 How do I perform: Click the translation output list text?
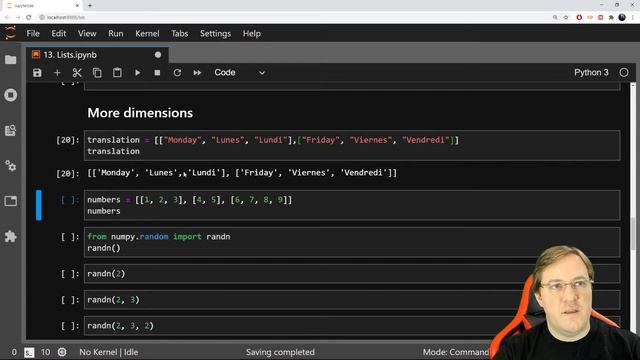point(242,173)
